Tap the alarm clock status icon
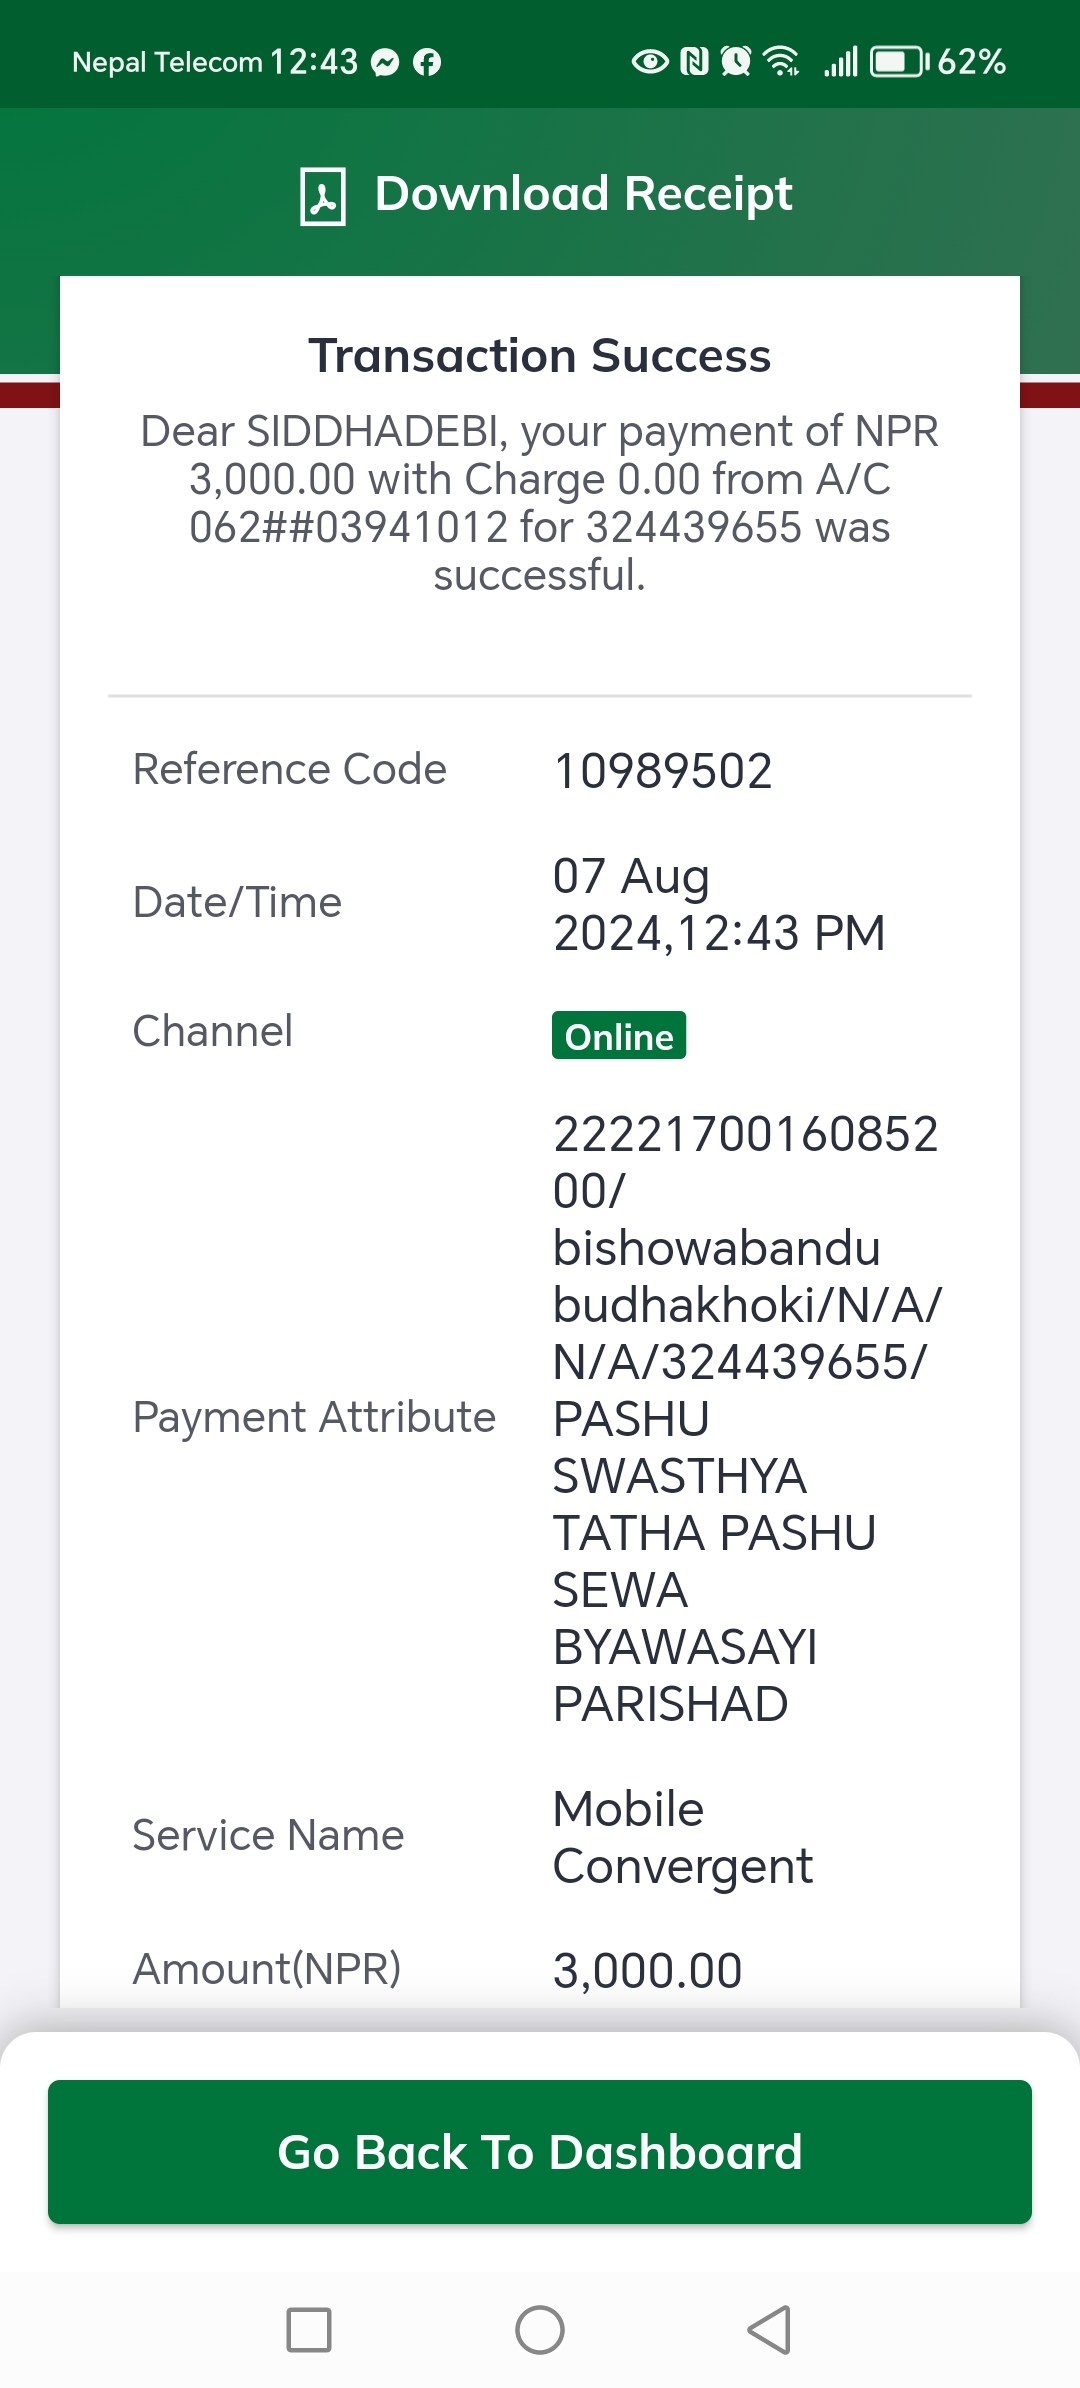 [736, 62]
